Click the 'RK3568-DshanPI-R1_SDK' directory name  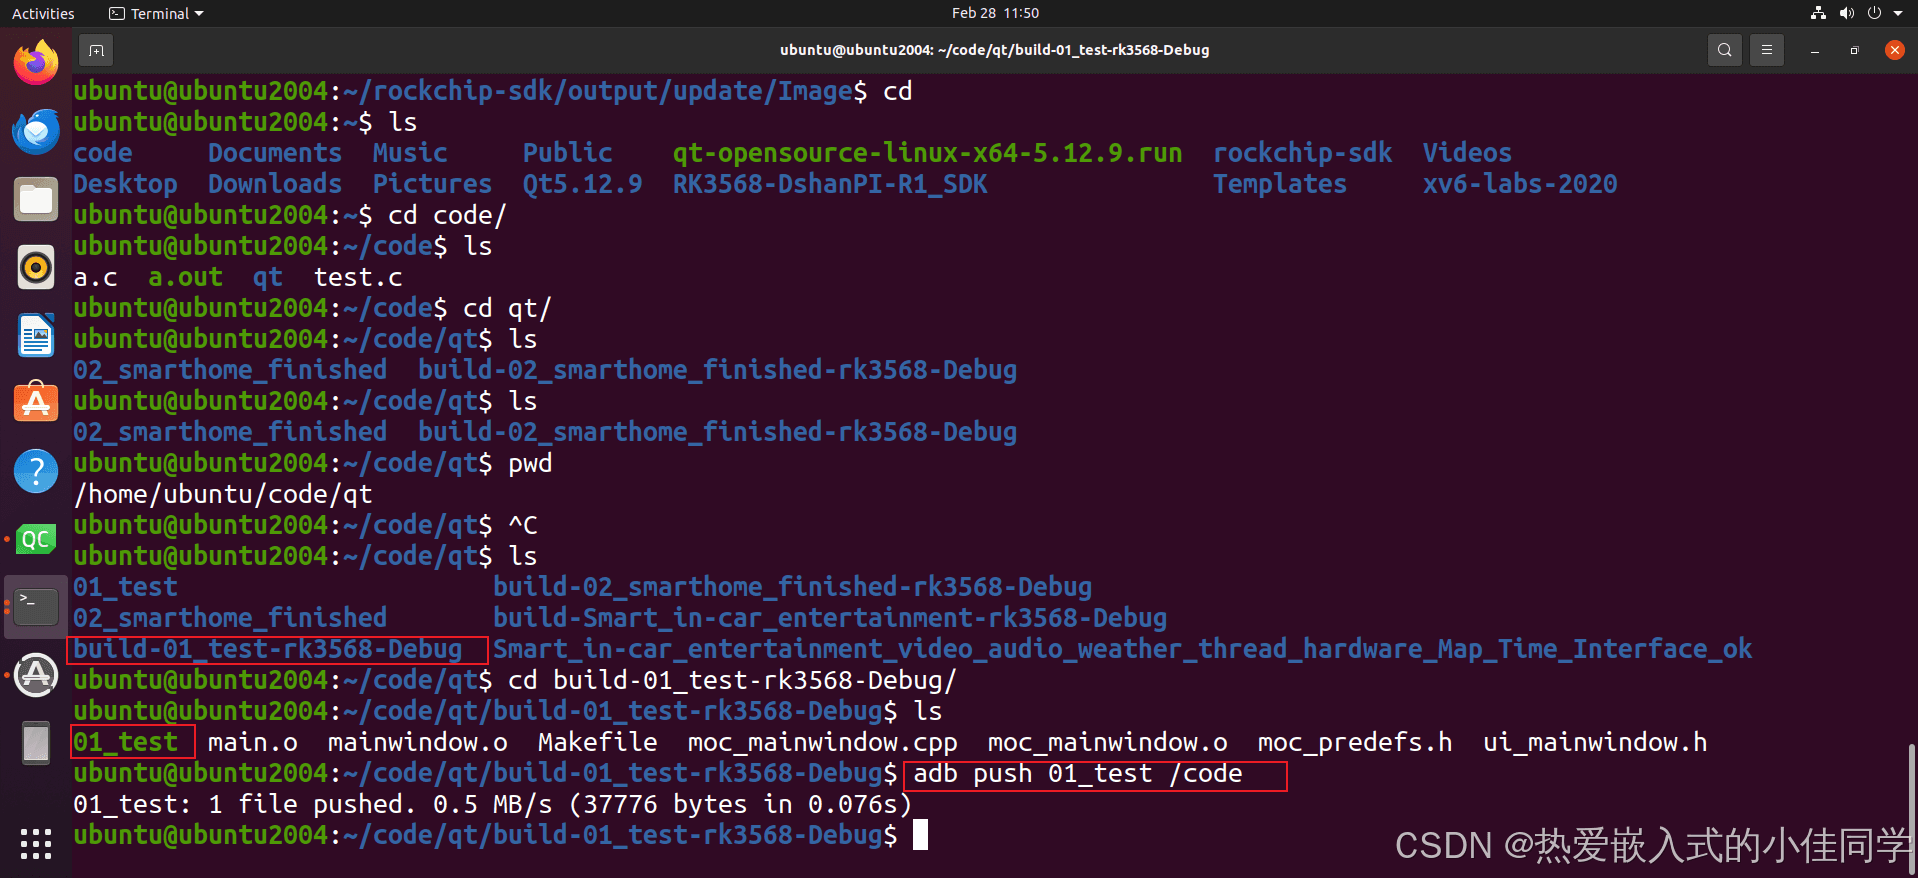tap(830, 184)
